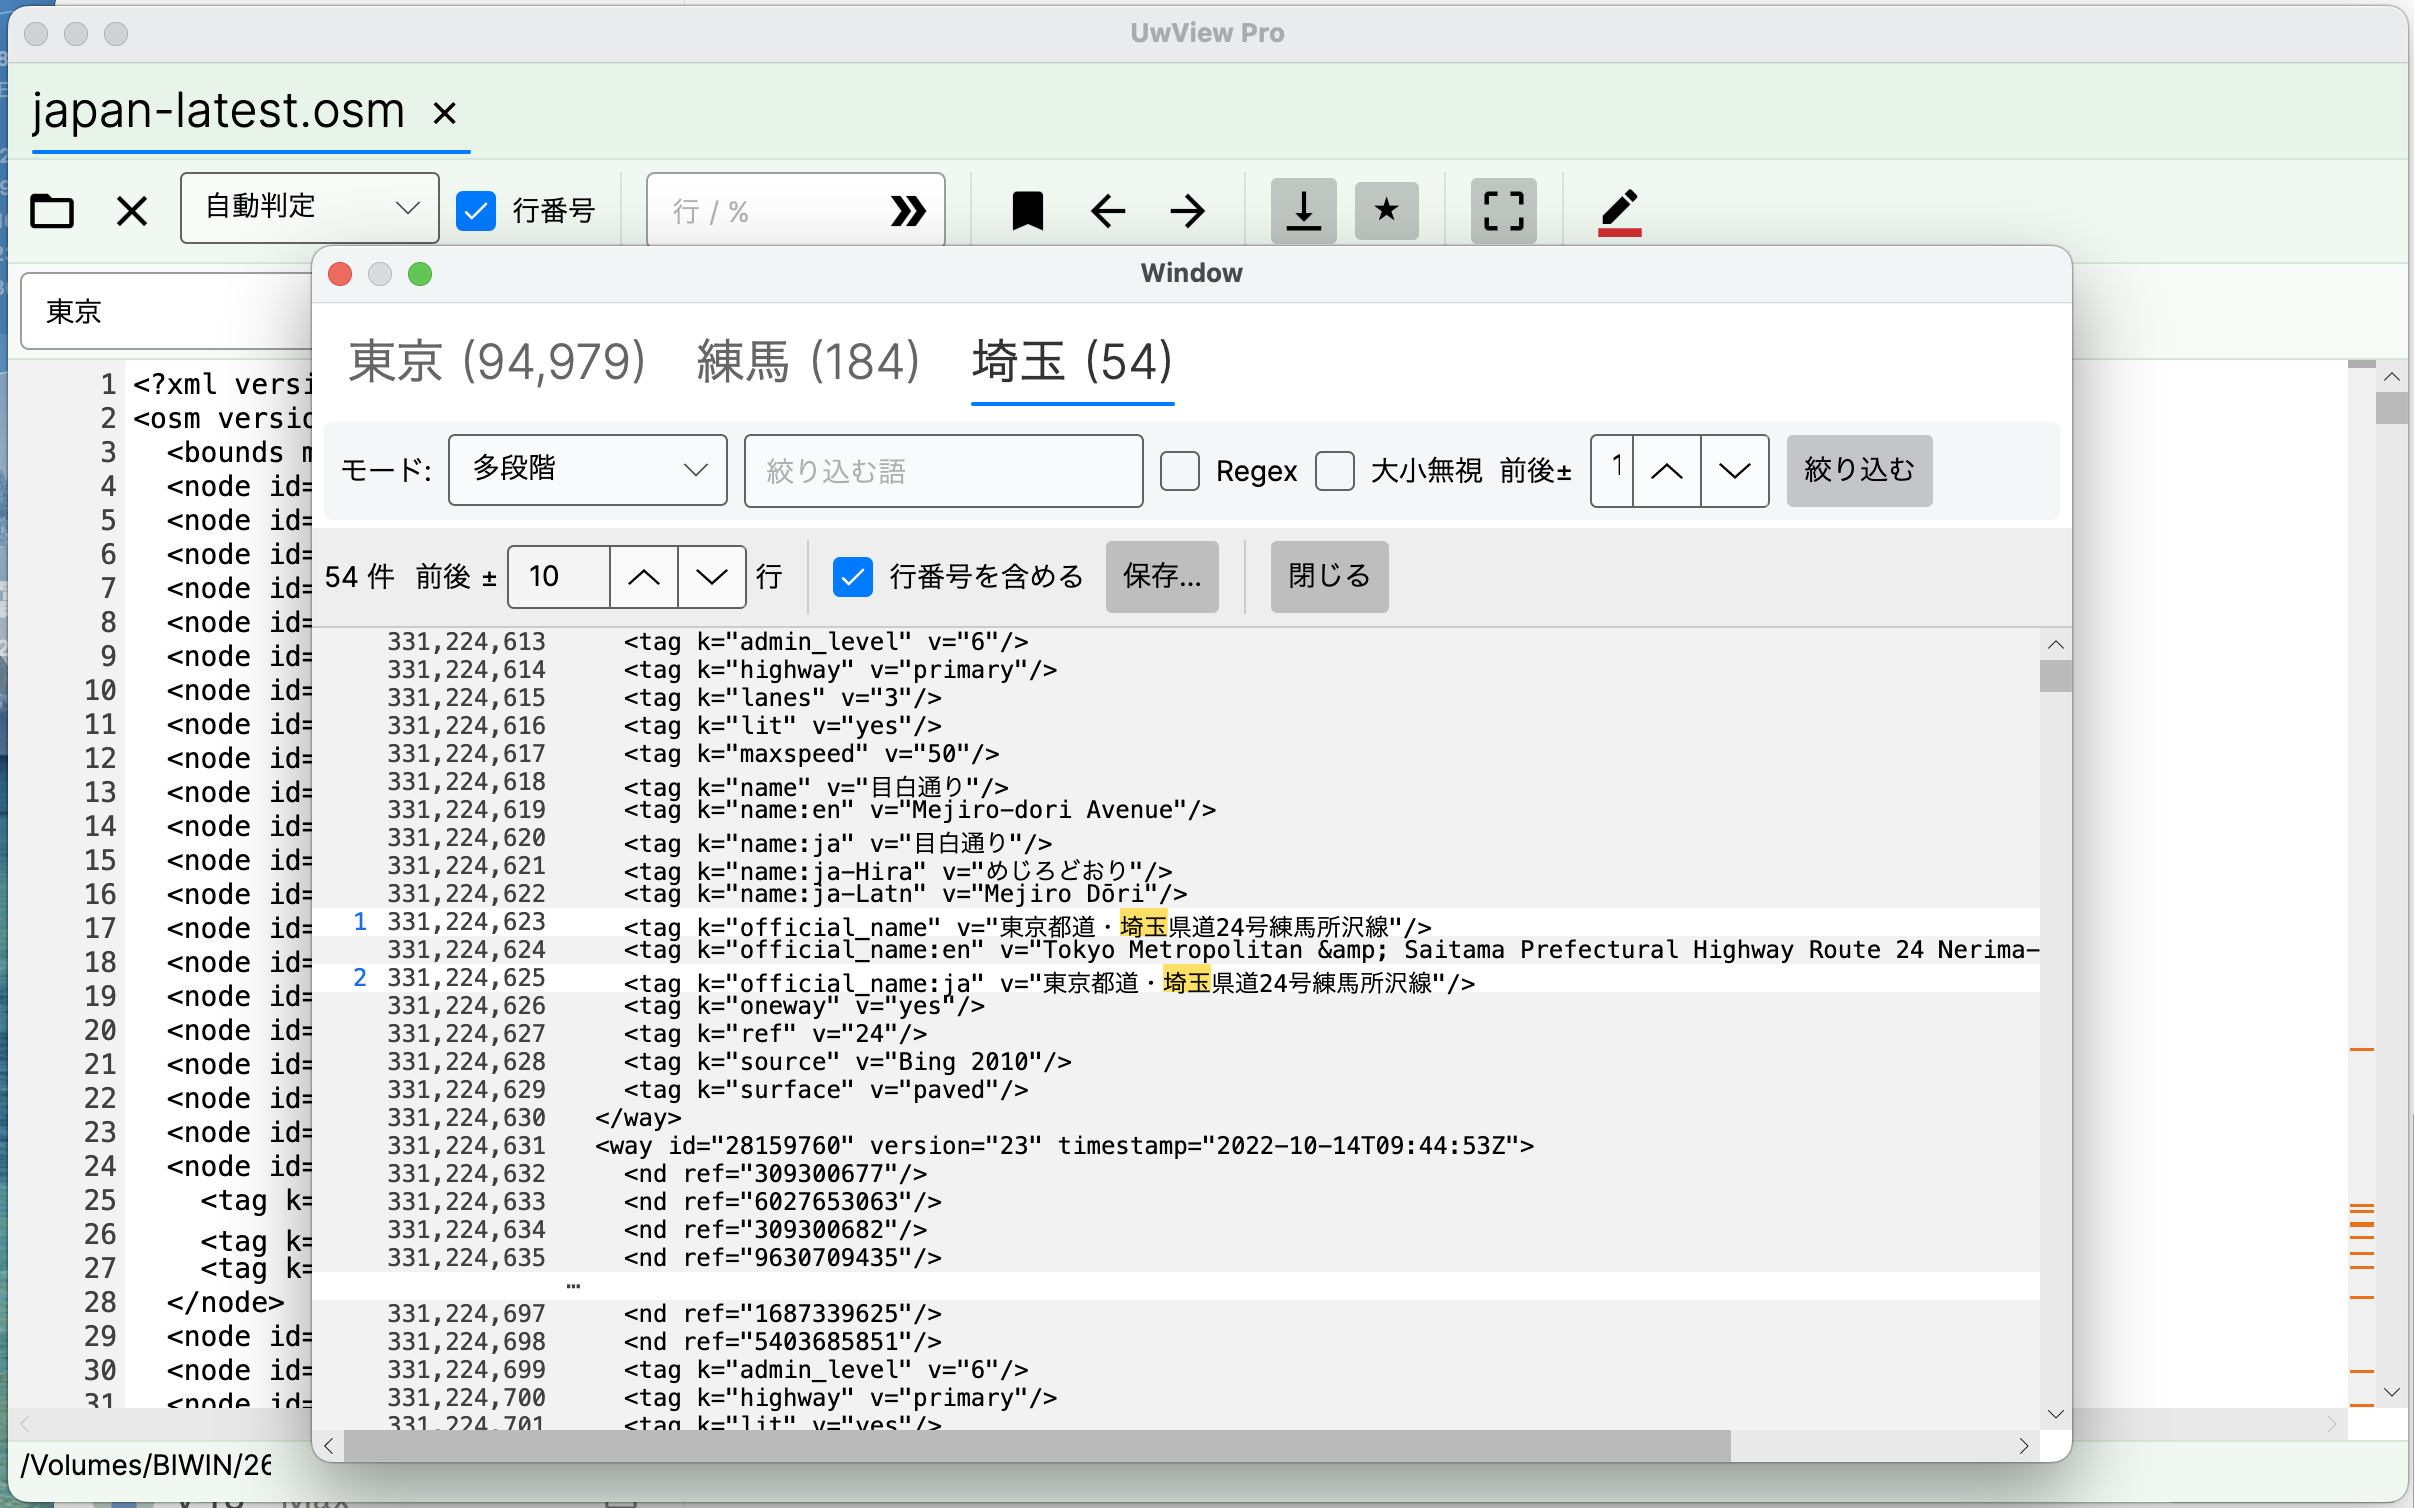The image size is (2414, 1508).
Task: Toggle the 行番号 checkbox
Action: click(x=476, y=211)
